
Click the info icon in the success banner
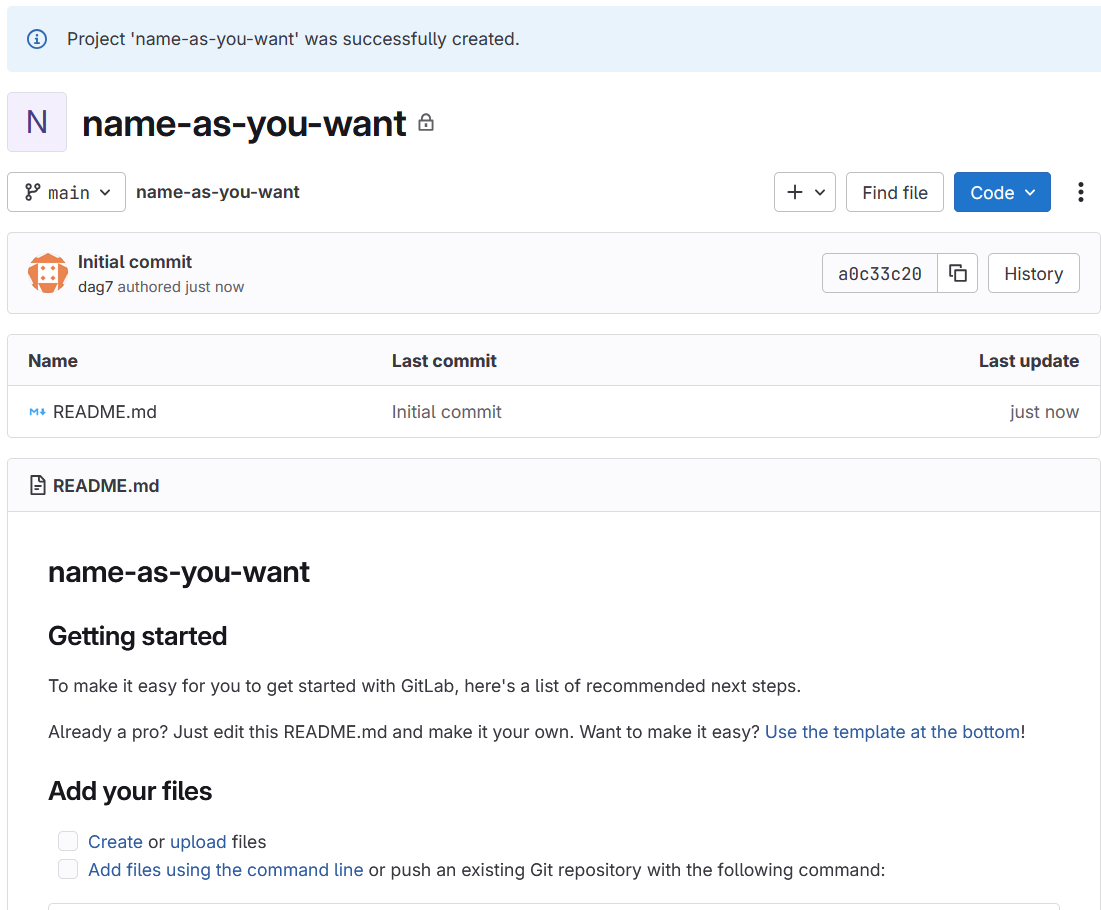tap(37, 39)
